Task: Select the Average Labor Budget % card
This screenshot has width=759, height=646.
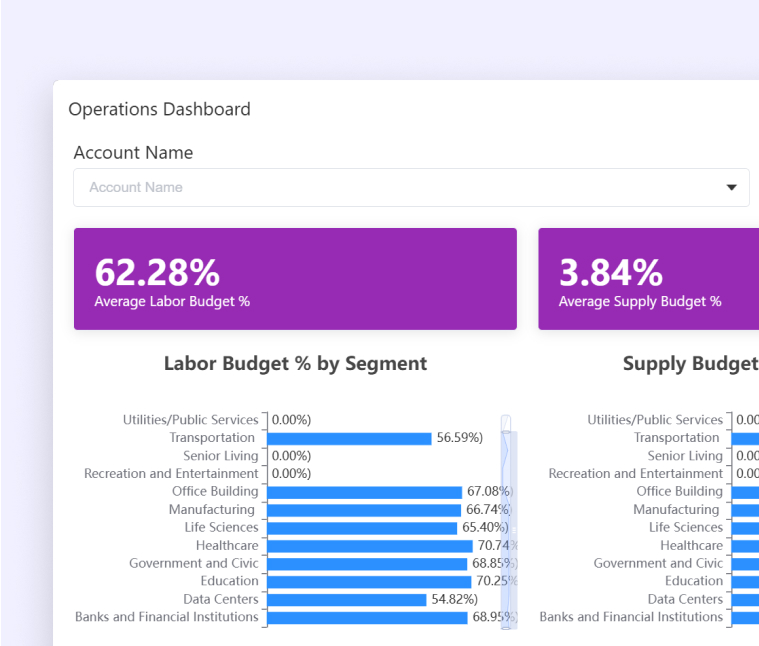Action: (295, 279)
